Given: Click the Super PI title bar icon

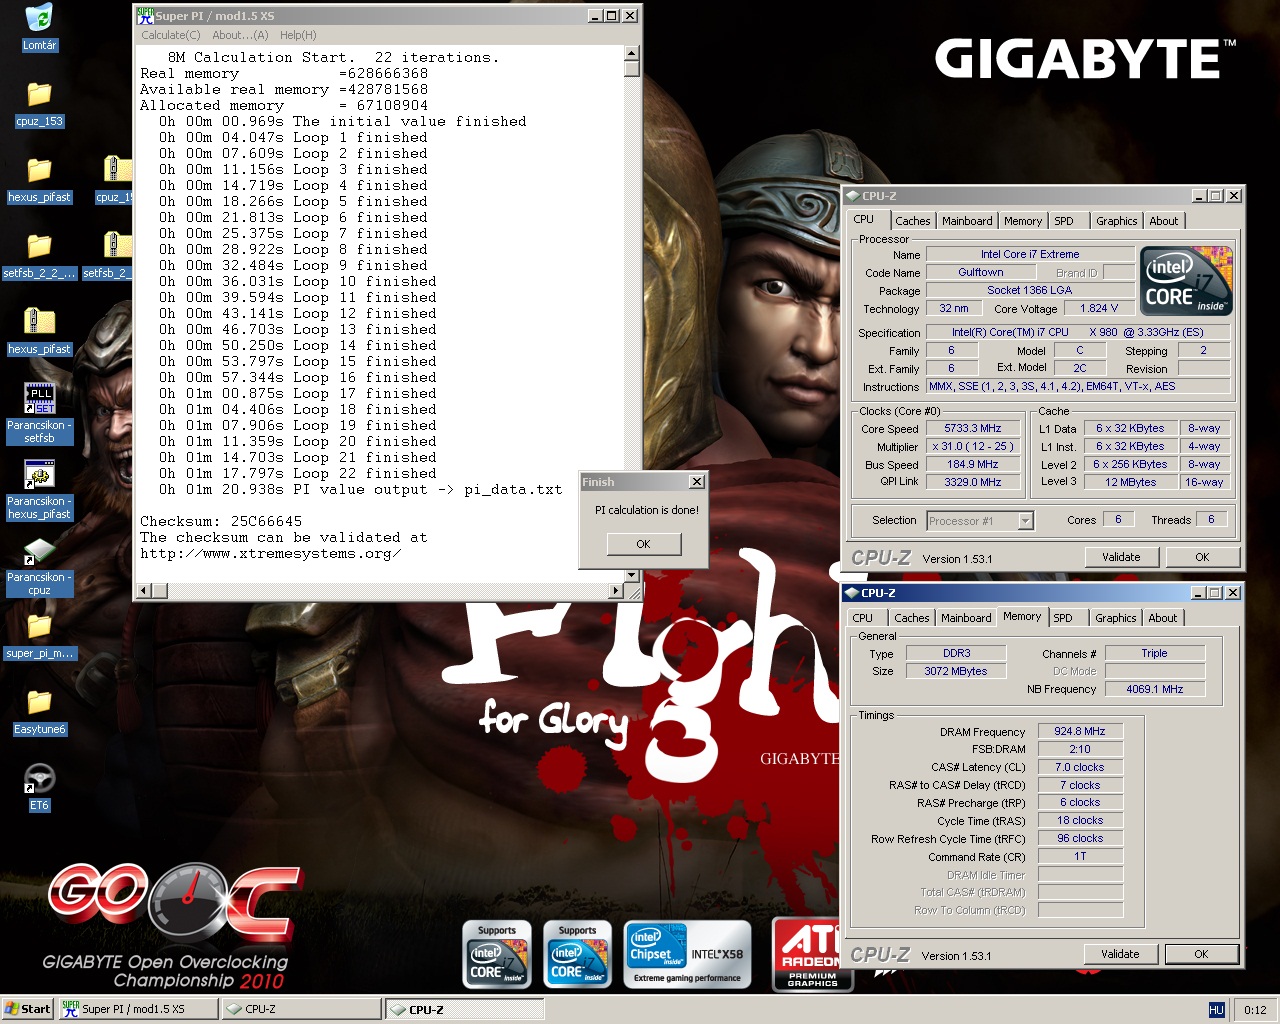Looking at the screenshot, I should [145, 16].
